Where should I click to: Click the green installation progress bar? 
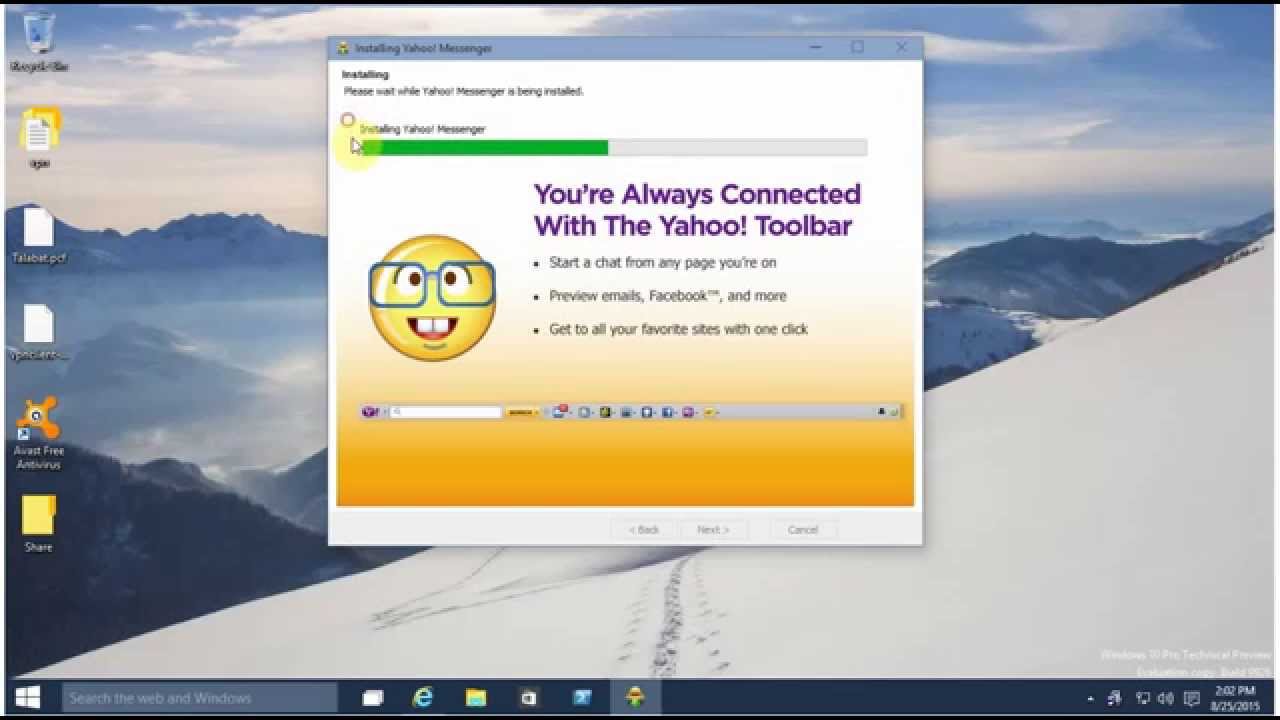point(613,148)
